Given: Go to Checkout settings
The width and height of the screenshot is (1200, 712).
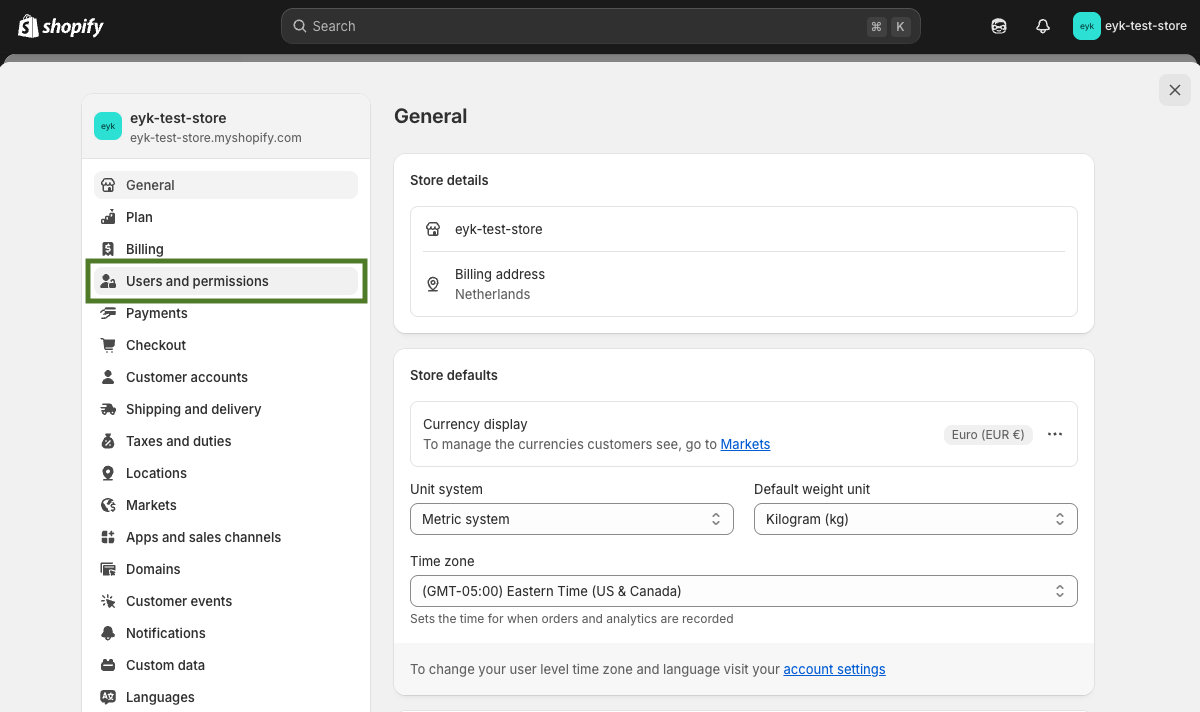Looking at the screenshot, I should point(226,345).
